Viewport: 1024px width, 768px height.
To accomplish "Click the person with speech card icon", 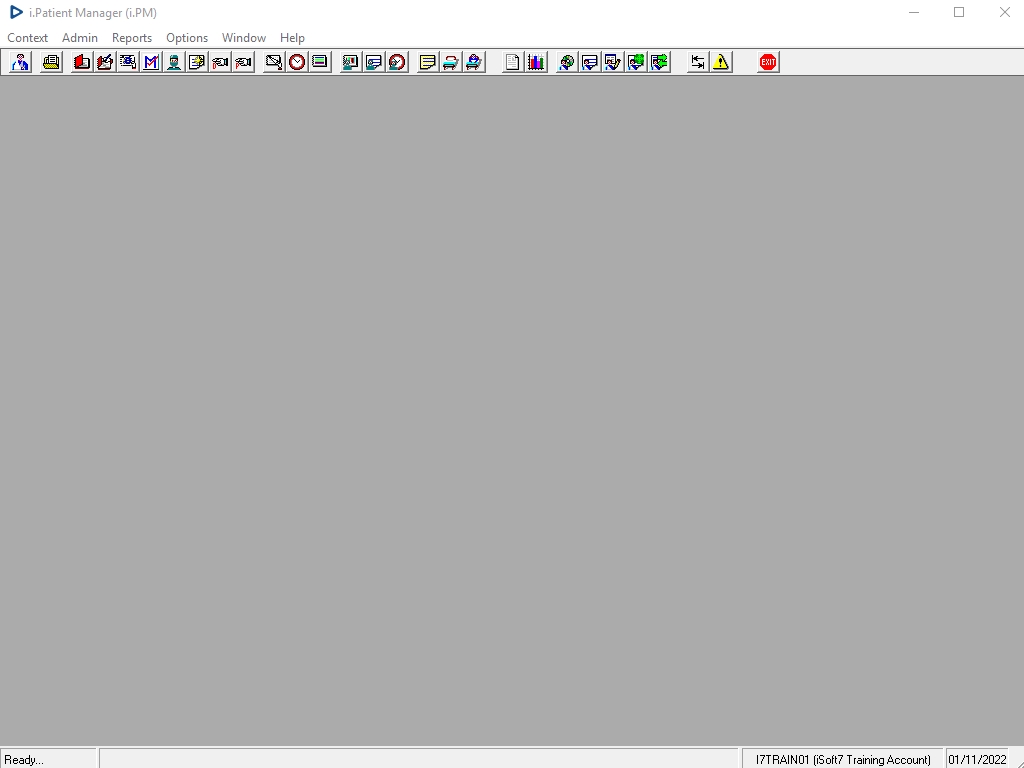I will point(590,62).
